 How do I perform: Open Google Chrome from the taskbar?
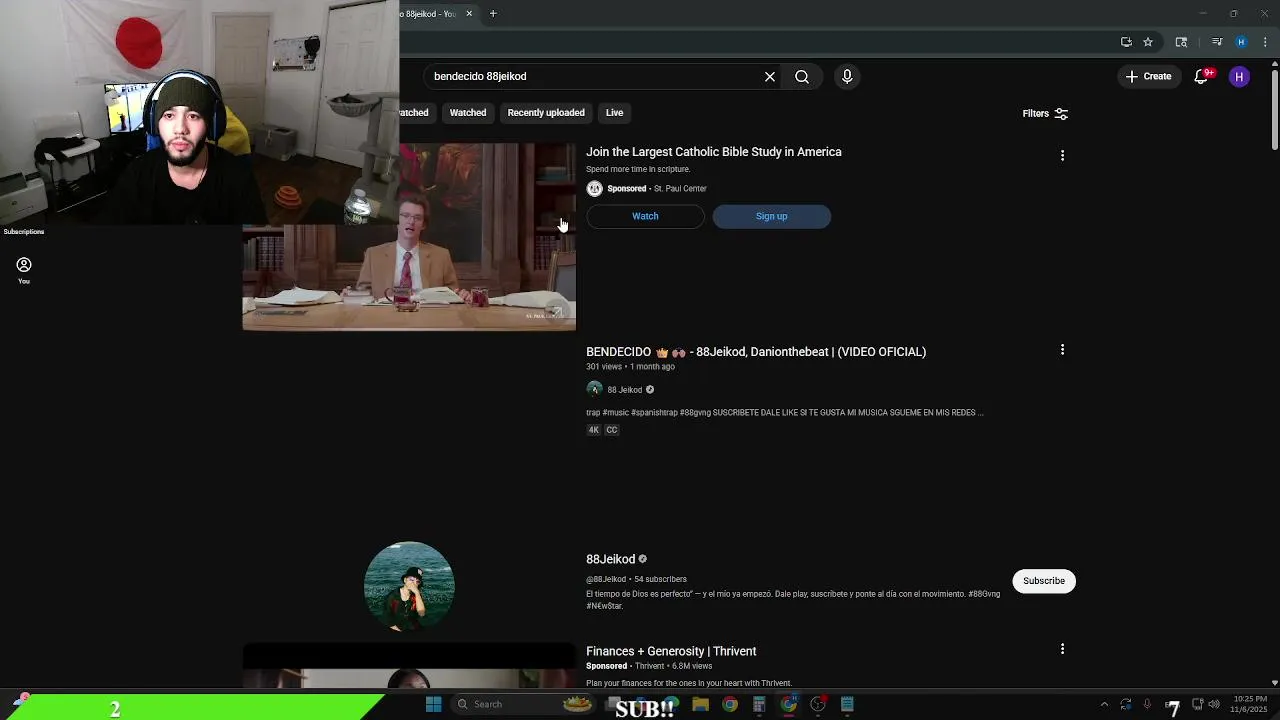(x=730, y=704)
